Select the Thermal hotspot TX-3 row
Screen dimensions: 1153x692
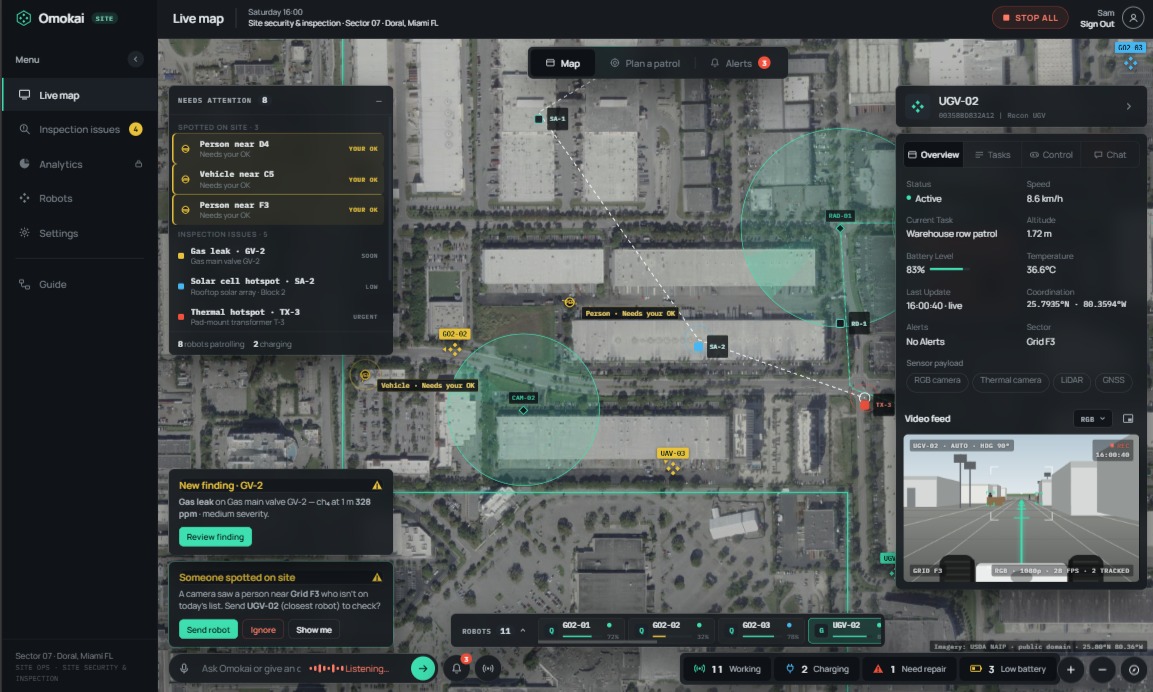279,317
